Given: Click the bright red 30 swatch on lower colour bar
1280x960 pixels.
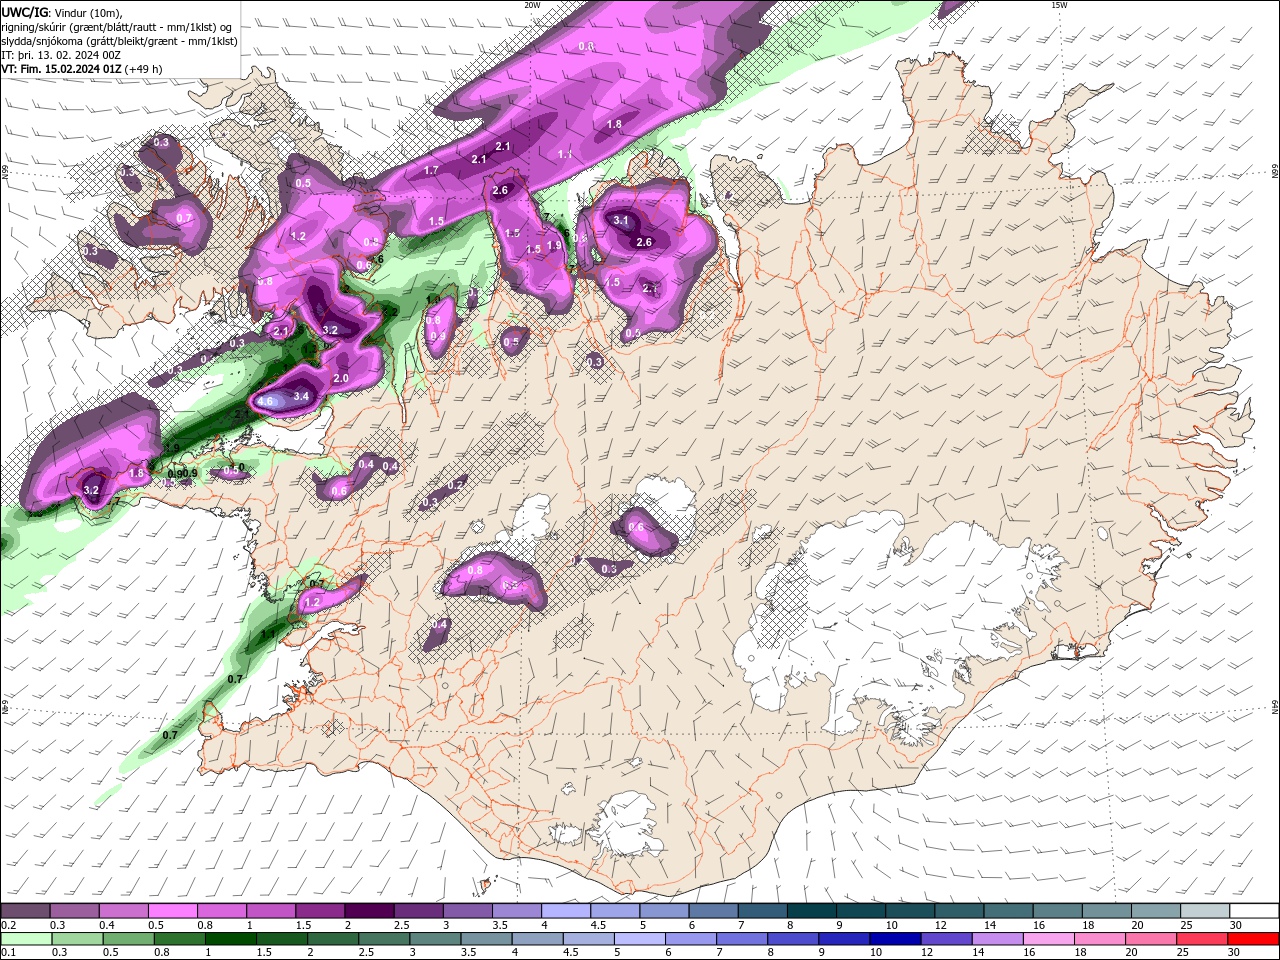Looking at the screenshot, I should pos(1254,939).
